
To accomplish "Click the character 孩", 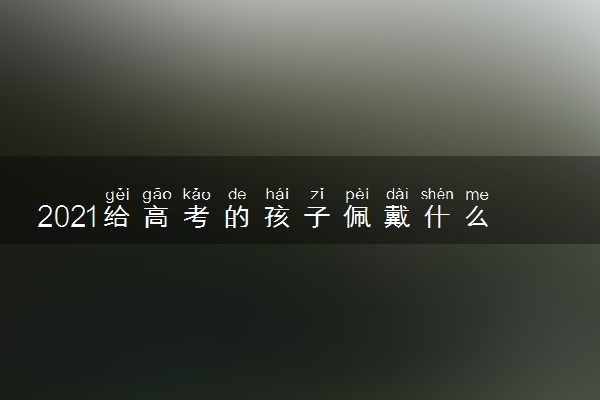I will tap(277, 217).
